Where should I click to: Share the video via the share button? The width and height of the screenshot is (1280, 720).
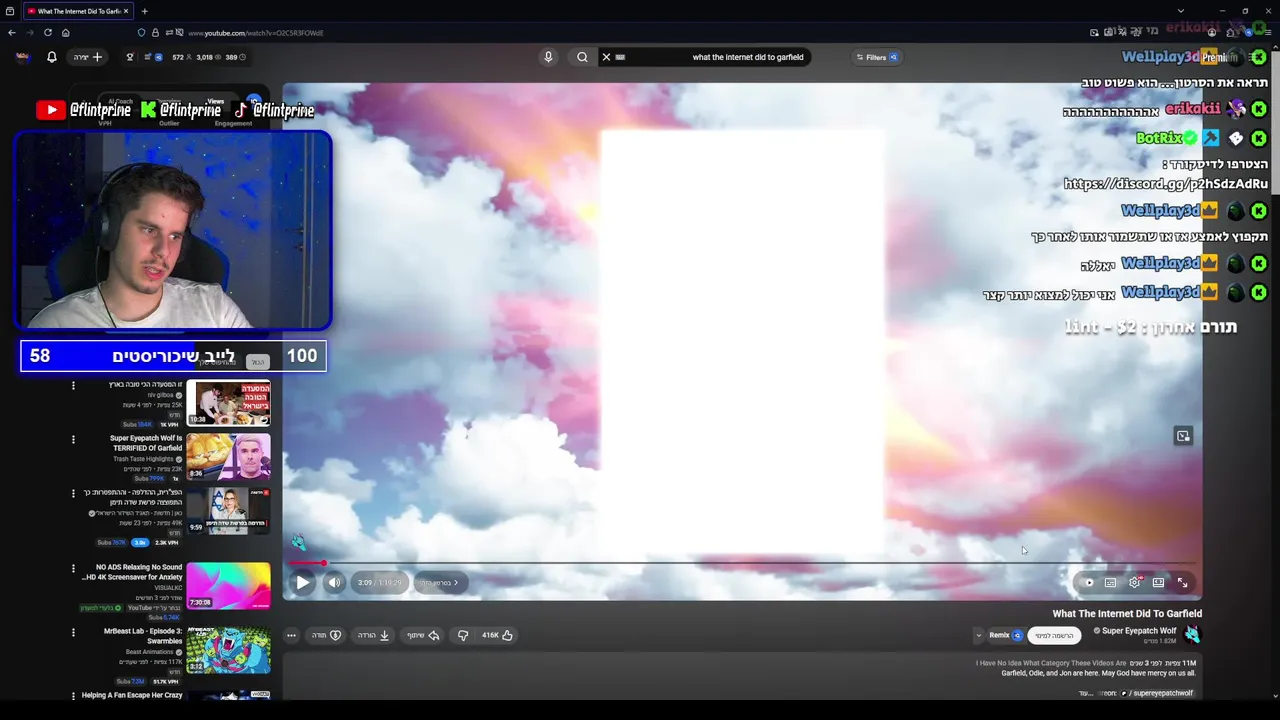coord(422,635)
